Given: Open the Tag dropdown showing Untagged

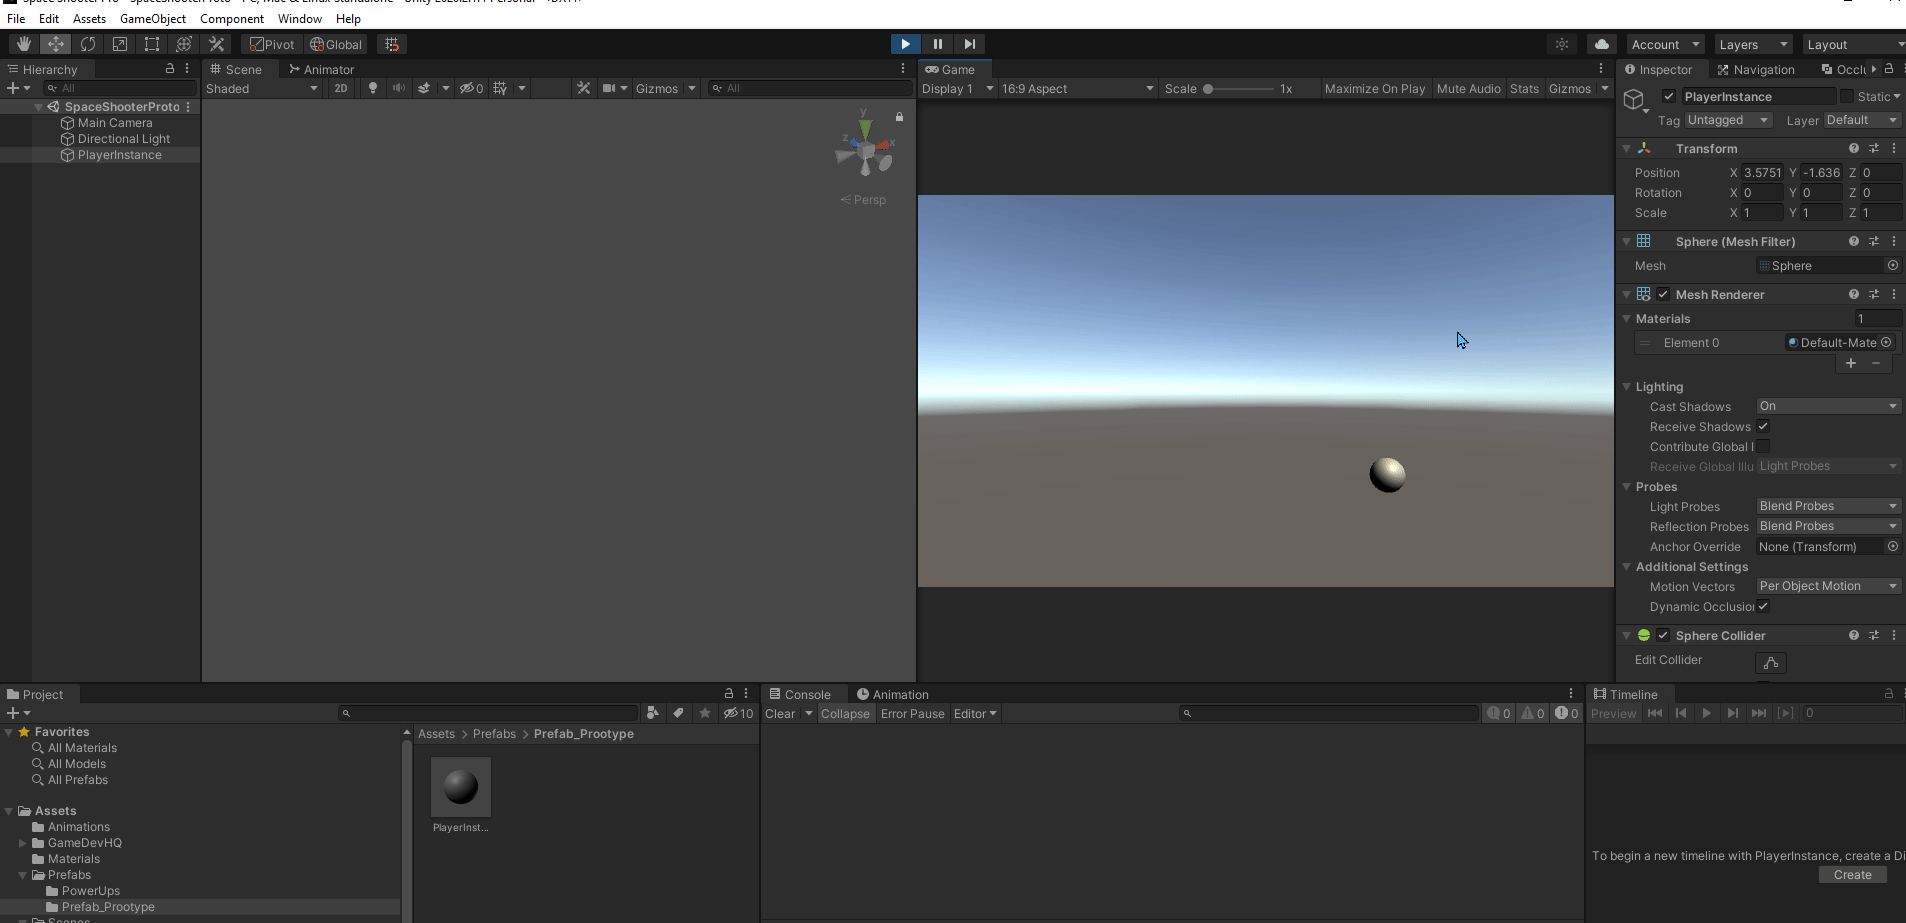Looking at the screenshot, I should [1727, 119].
